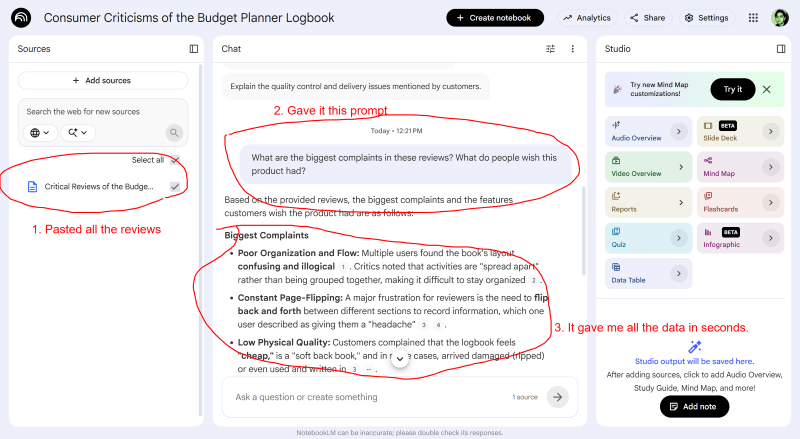800x439 pixels.
Task: Click the NotebookLM logo icon
Action: tap(21, 18)
